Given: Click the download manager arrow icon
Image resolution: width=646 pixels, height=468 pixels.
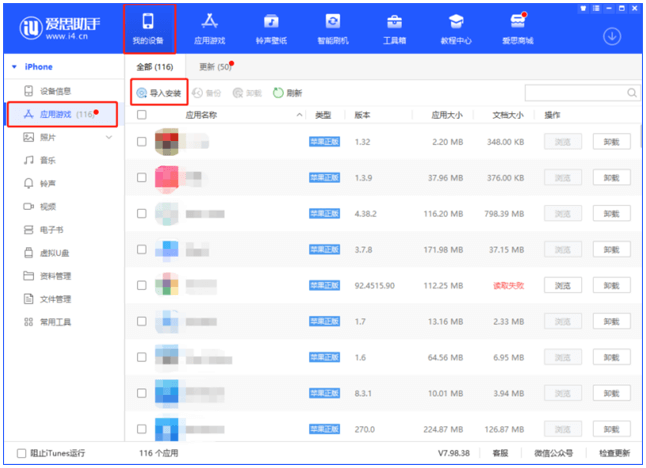Looking at the screenshot, I should point(612,36).
